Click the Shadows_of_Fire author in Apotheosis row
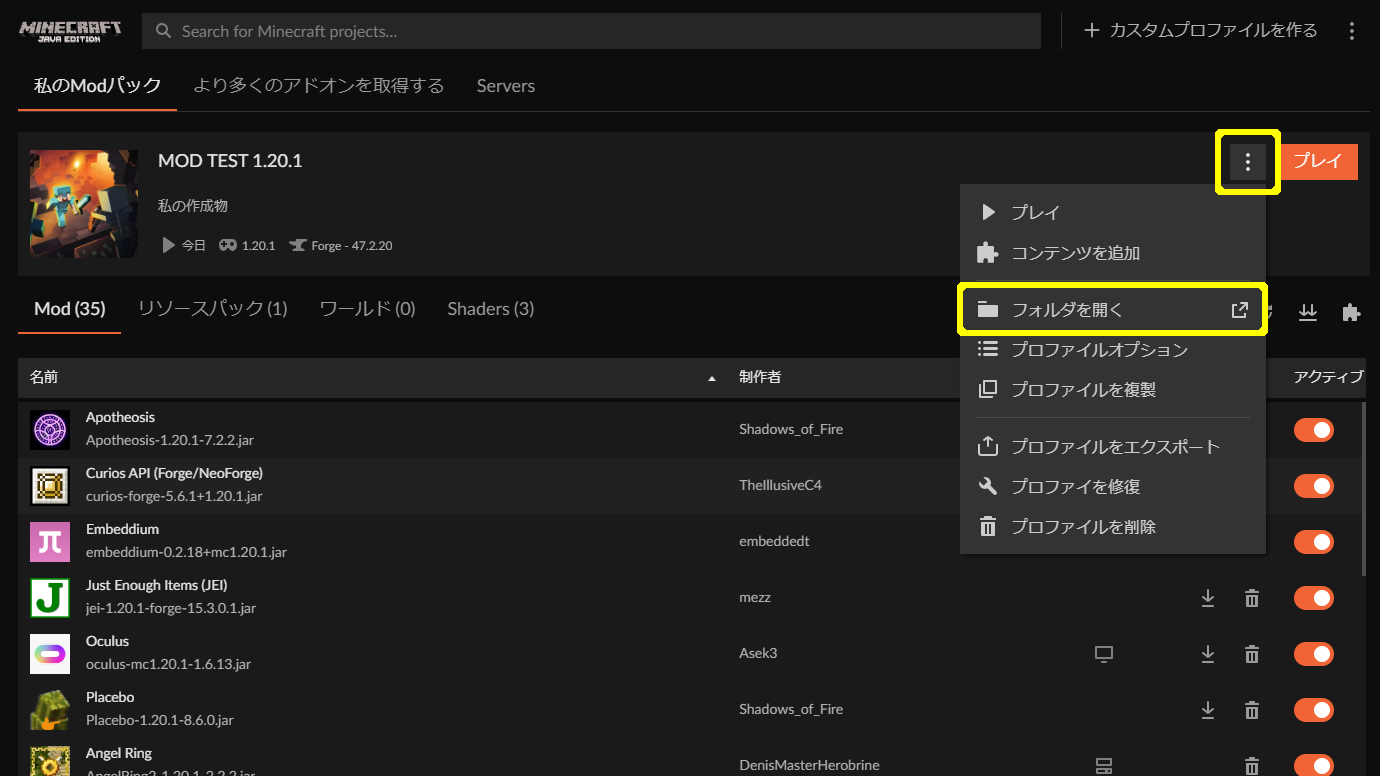Image resolution: width=1380 pixels, height=776 pixels. [x=791, y=429]
